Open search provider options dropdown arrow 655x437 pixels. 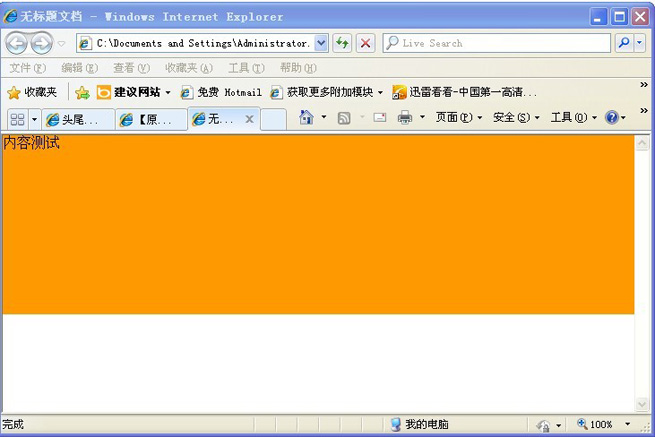(640, 43)
